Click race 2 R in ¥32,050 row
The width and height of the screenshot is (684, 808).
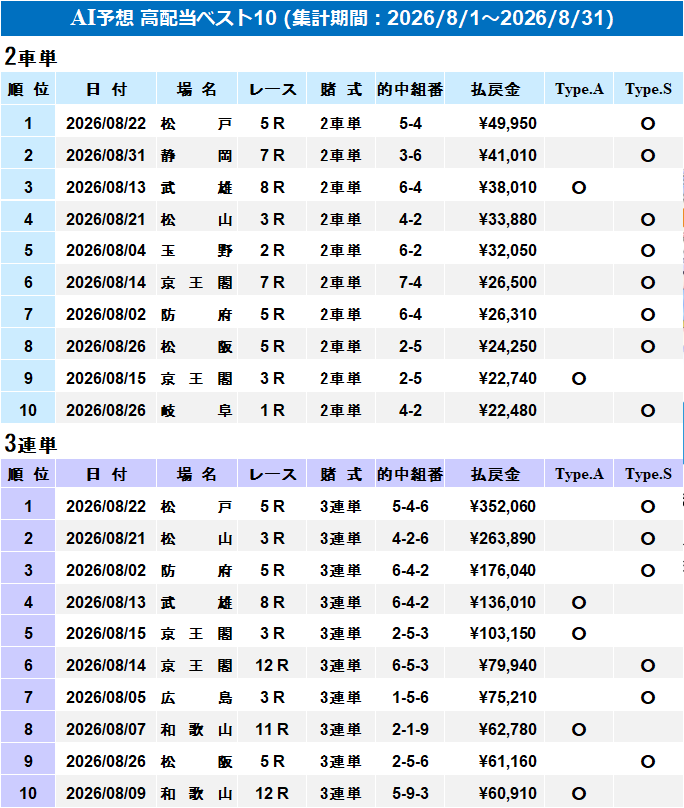[272, 250]
